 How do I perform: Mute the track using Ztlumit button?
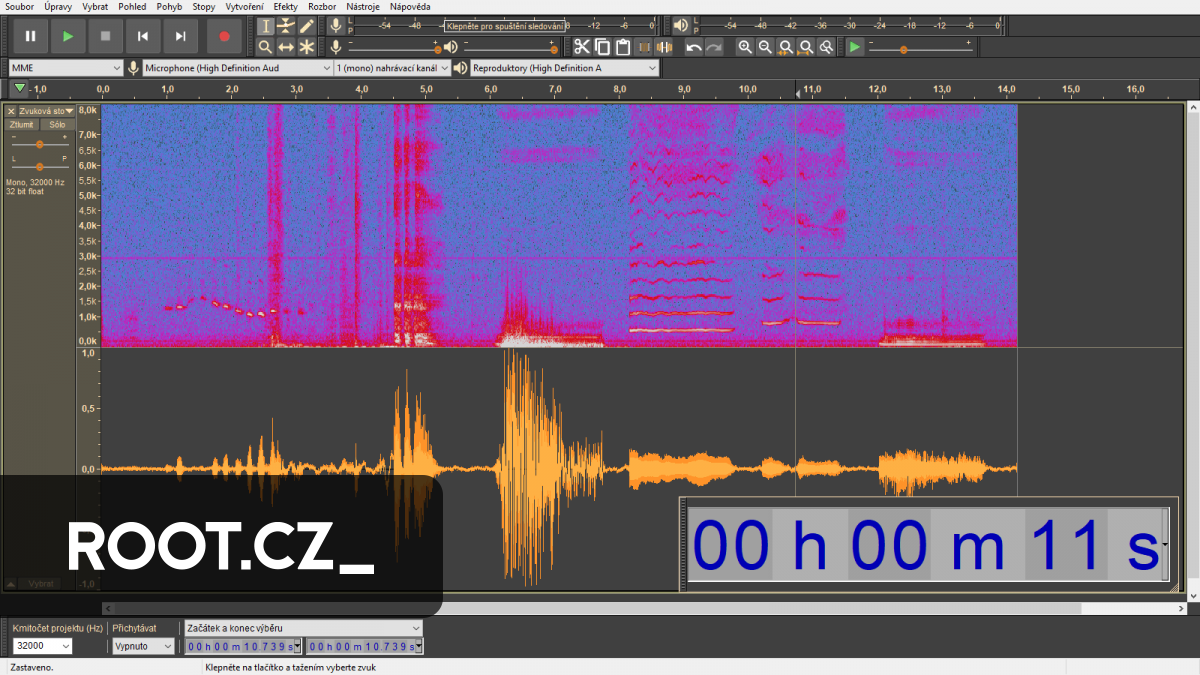[21, 124]
